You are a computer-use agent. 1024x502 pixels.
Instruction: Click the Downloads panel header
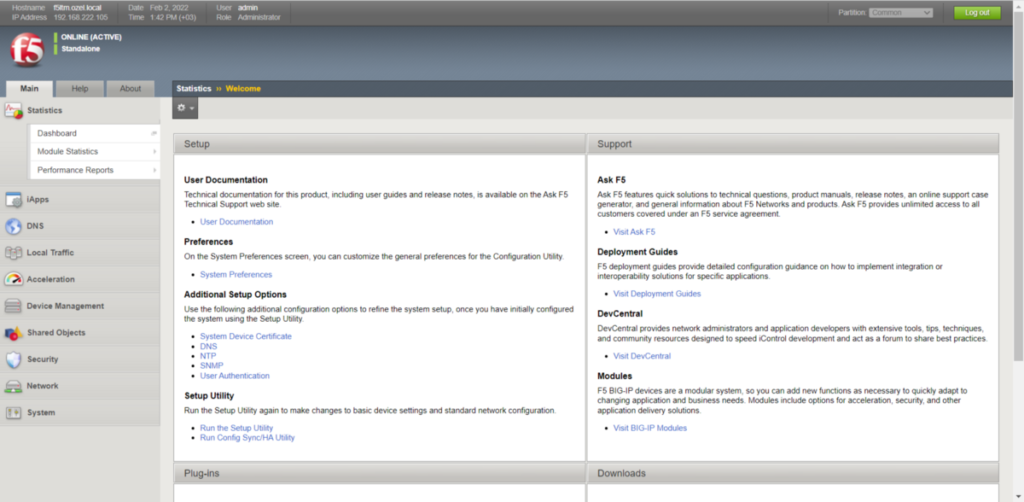793,473
